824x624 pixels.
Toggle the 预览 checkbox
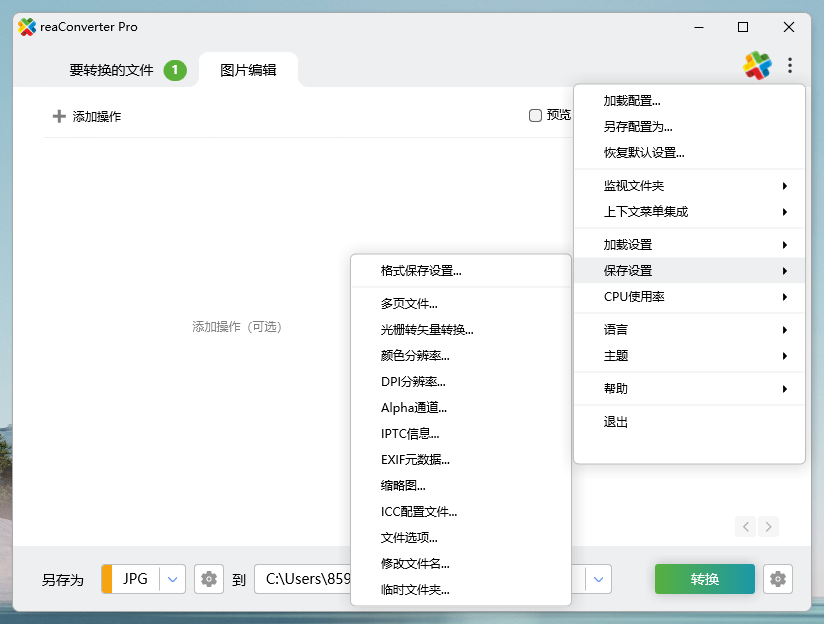[535, 115]
